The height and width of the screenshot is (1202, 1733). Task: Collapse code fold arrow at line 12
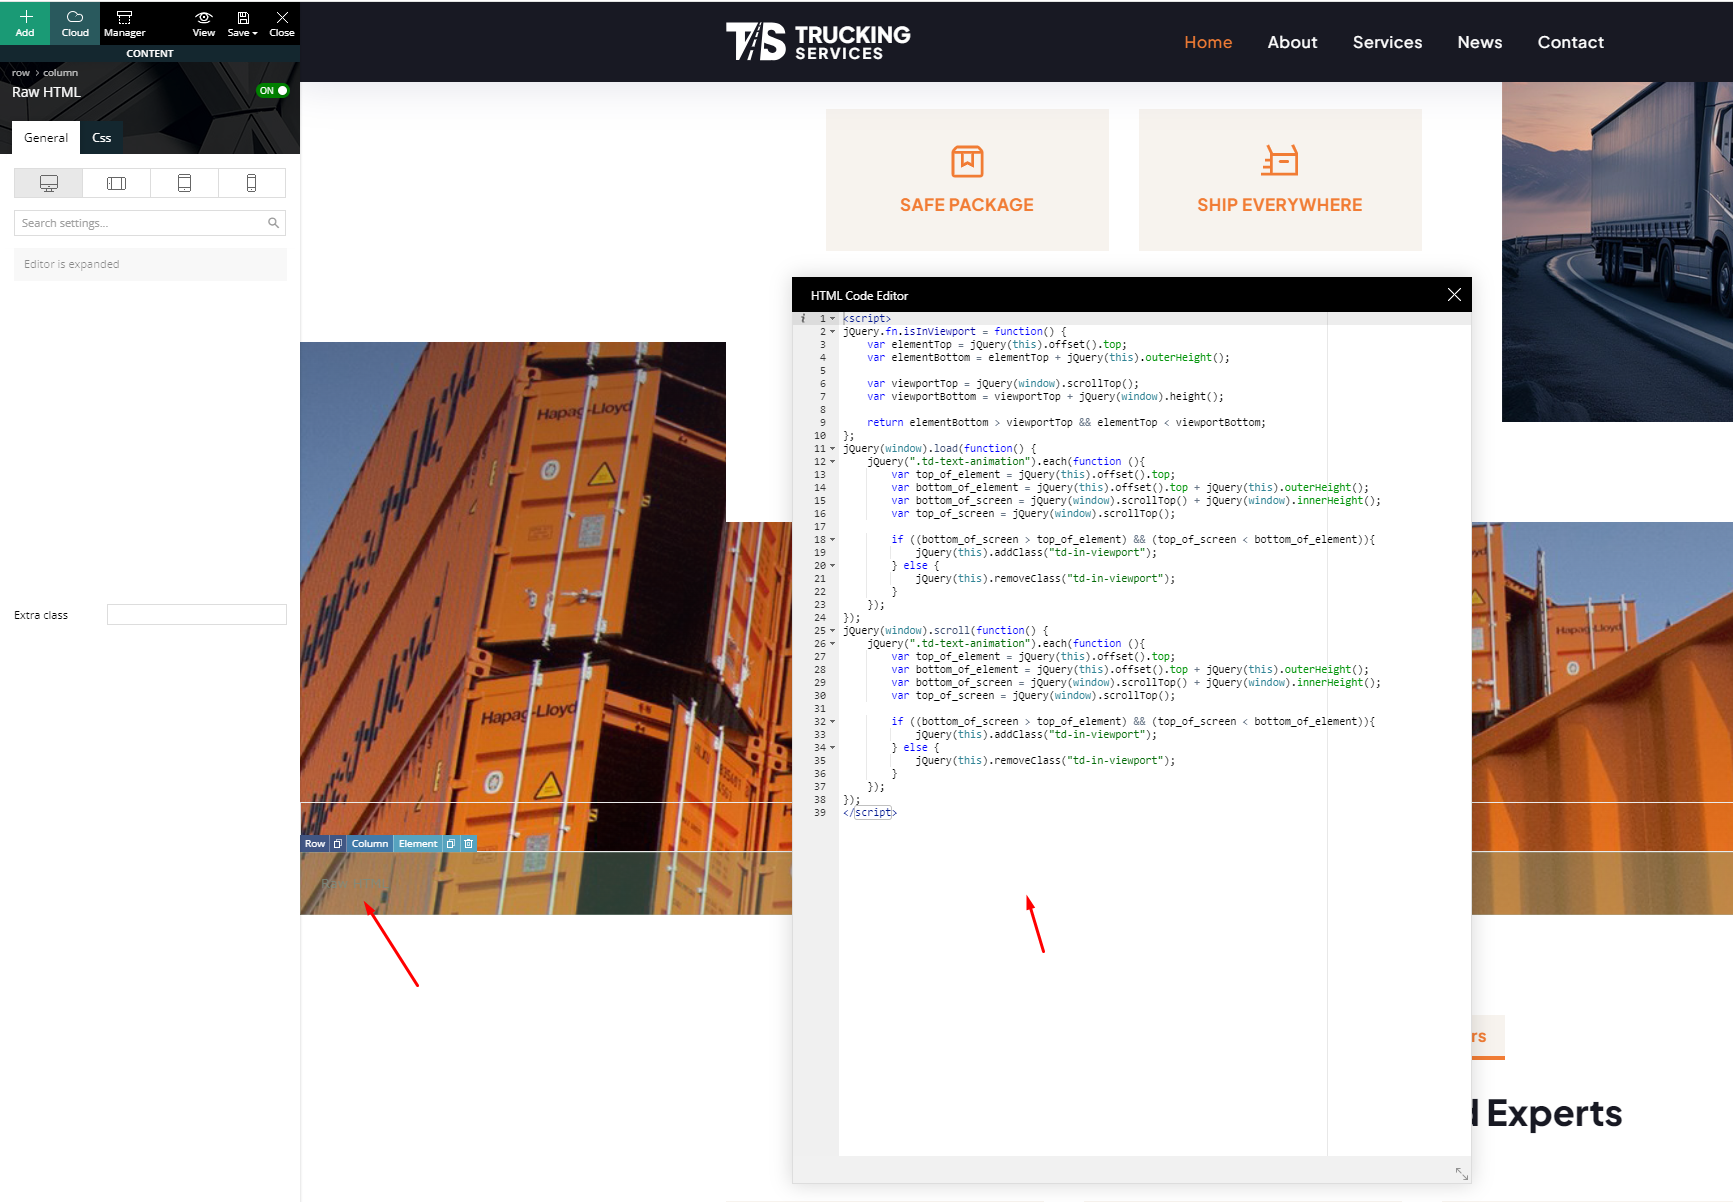click(x=832, y=462)
